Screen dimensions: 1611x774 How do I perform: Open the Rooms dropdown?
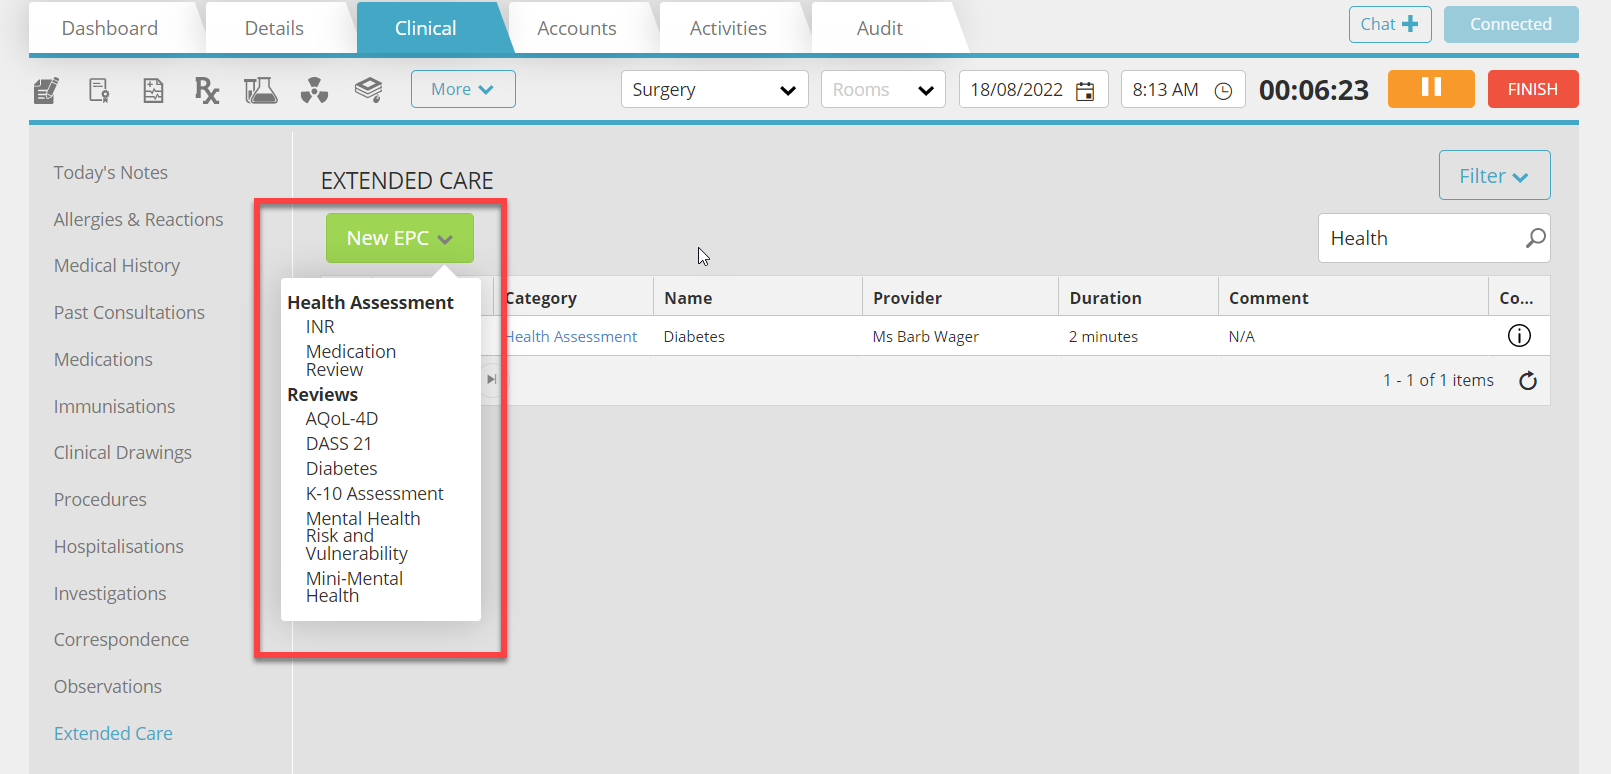pos(883,90)
